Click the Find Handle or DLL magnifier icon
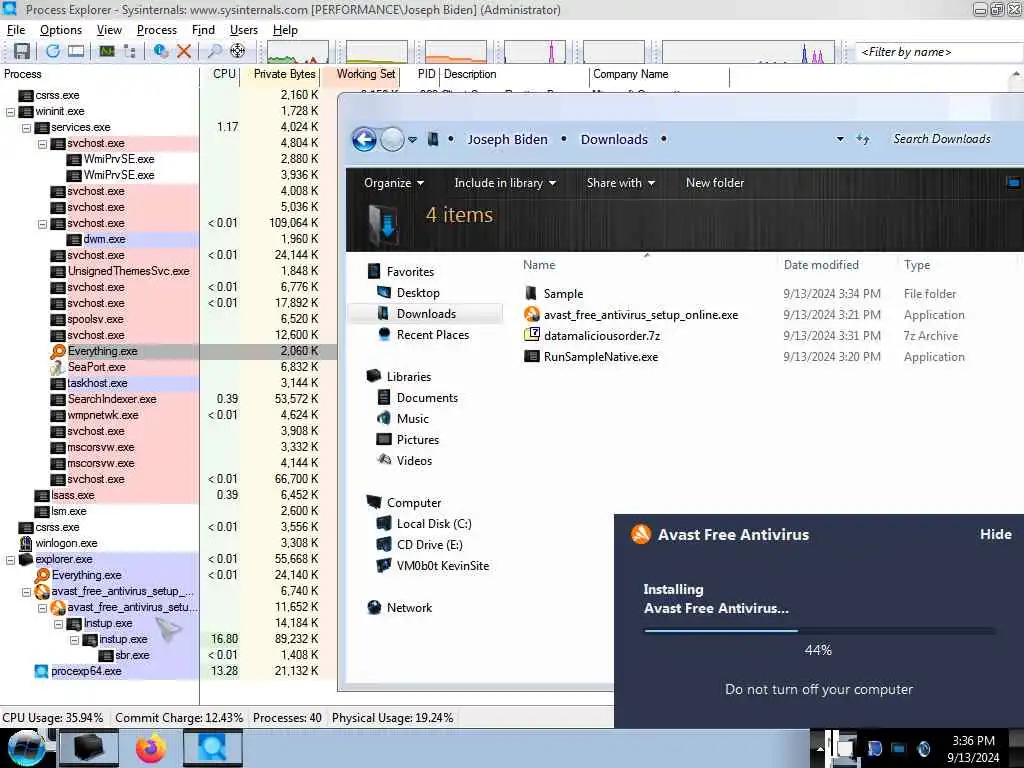The width and height of the screenshot is (1024, 768). (x=214, y=51)
